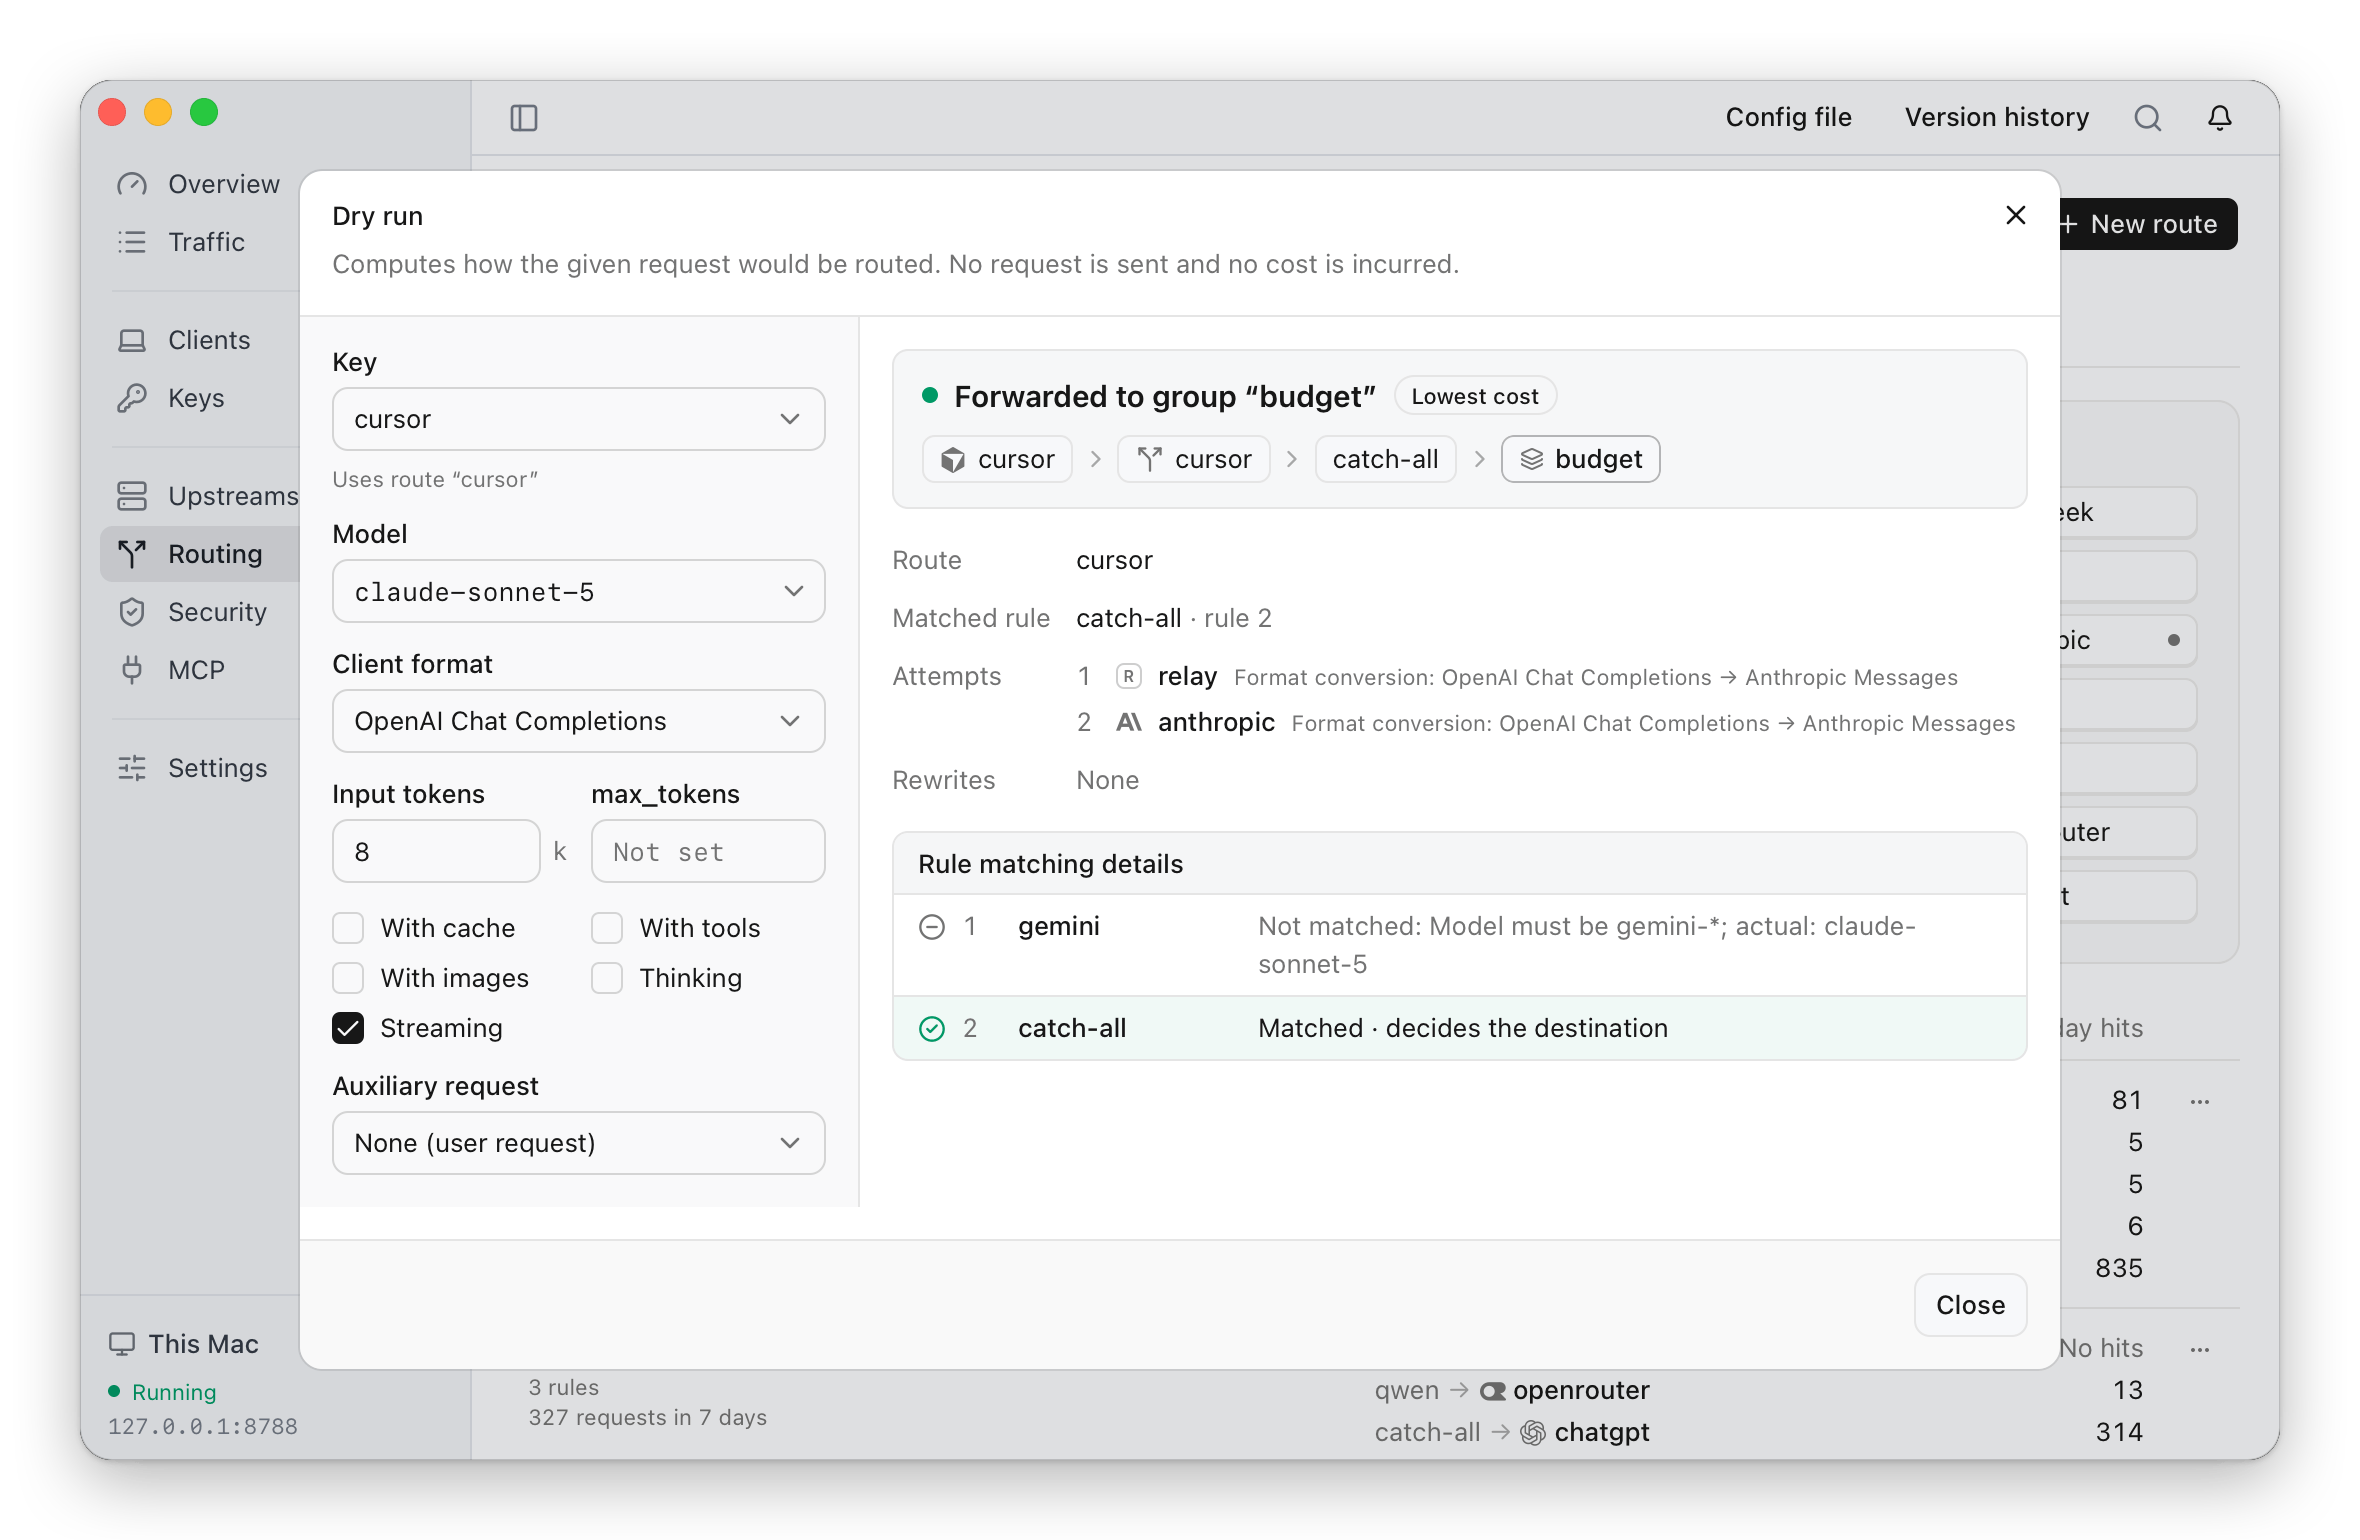Click the Input tokens field
Viewport: 2360px width, 1540px height.
tap(436, 852)
